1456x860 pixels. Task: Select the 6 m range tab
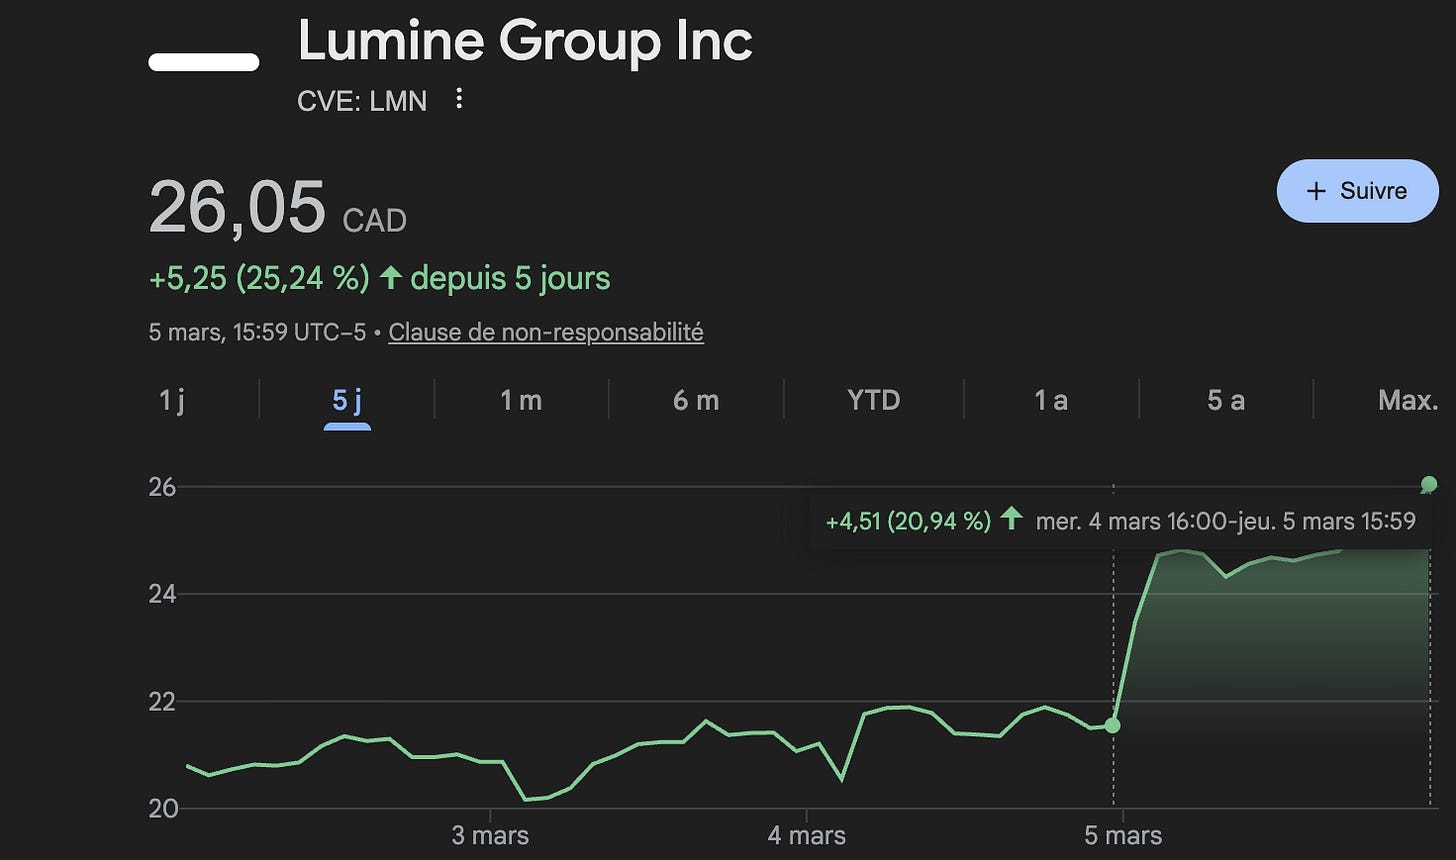point(696,401)
